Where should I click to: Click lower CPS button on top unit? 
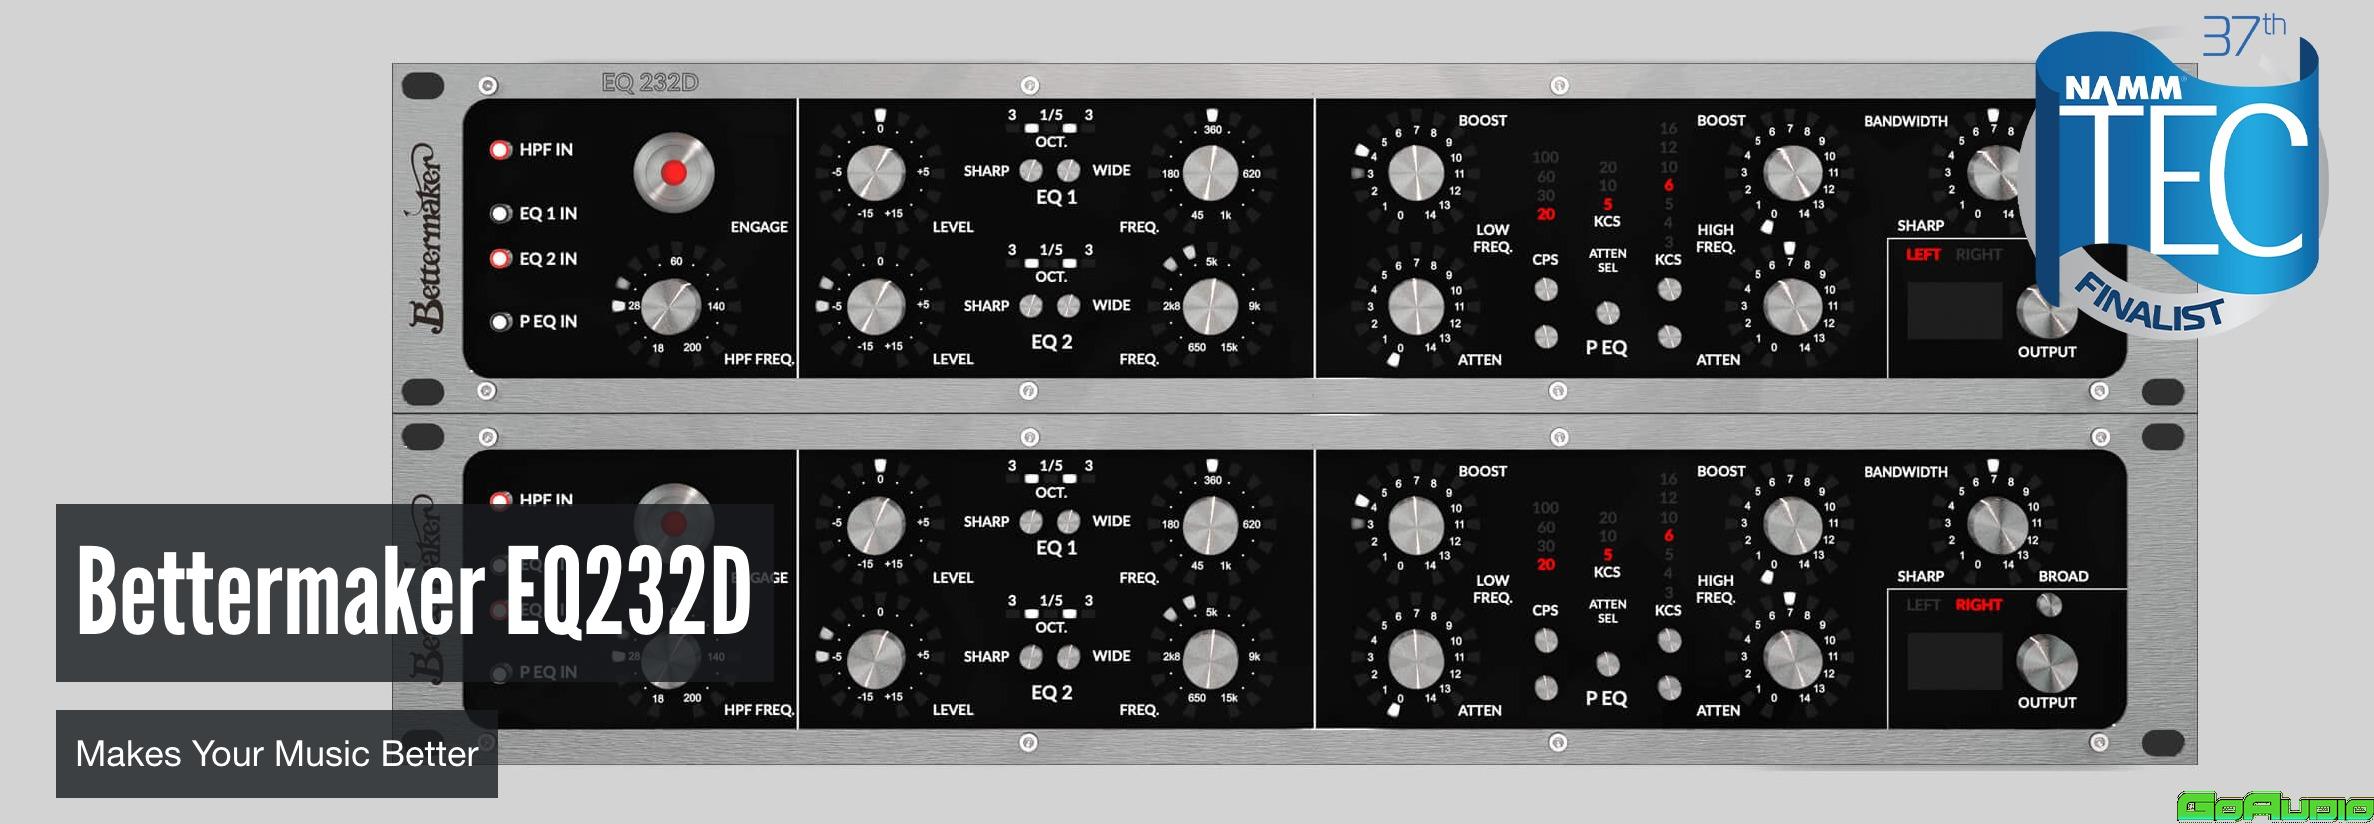tap(1546, 336)
